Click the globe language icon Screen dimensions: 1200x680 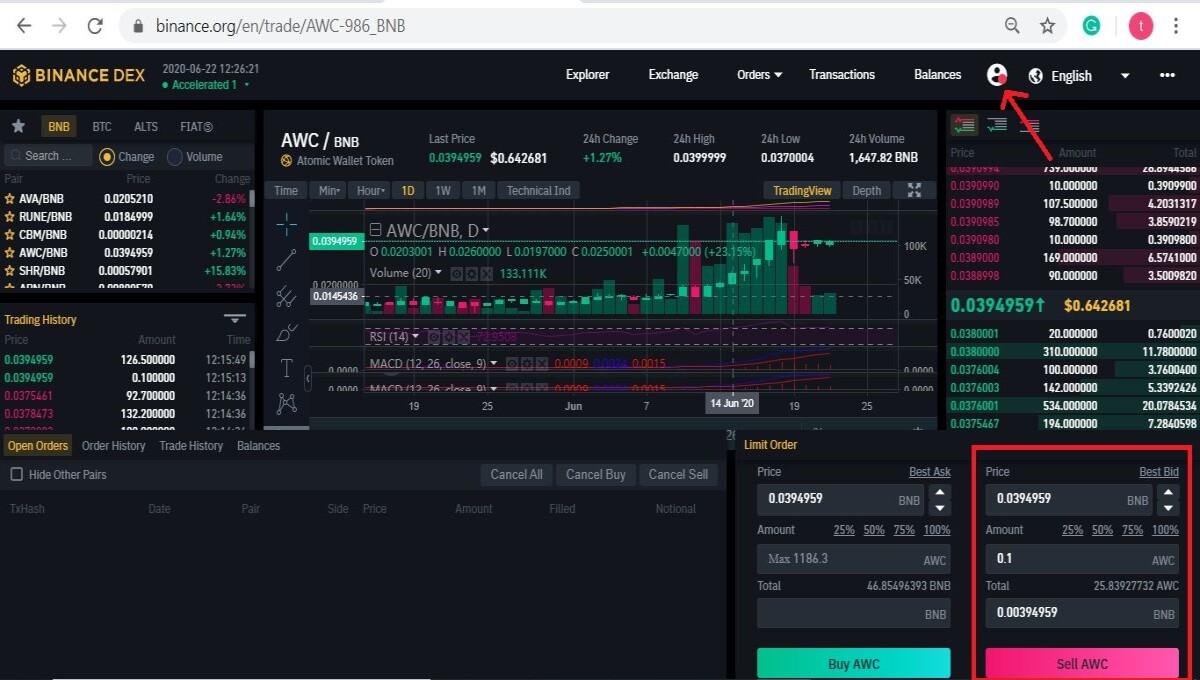click(x=1036, y=76)
